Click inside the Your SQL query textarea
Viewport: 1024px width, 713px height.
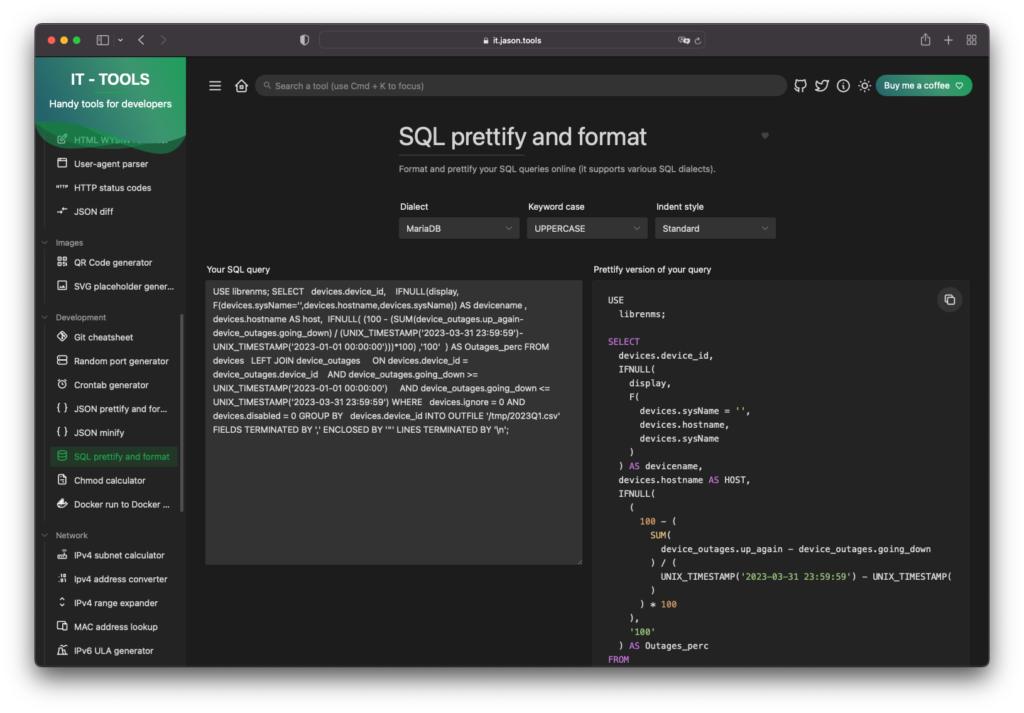pos(393,422)
